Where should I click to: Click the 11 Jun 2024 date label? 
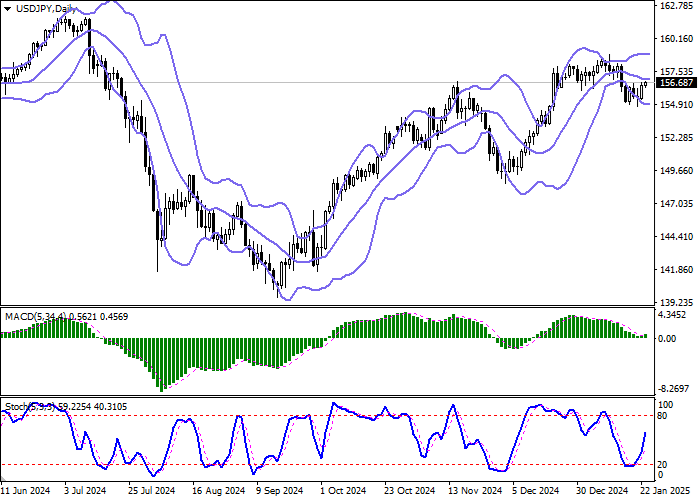(x=27, y=492)
